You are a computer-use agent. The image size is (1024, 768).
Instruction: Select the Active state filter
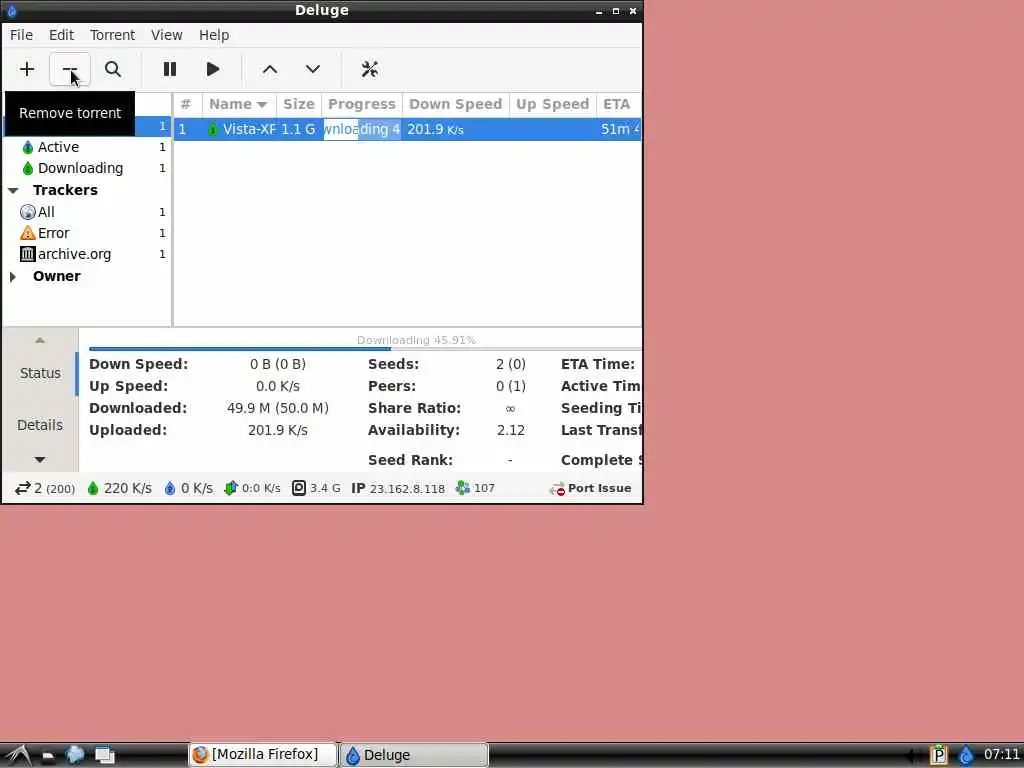pos(87,147)
